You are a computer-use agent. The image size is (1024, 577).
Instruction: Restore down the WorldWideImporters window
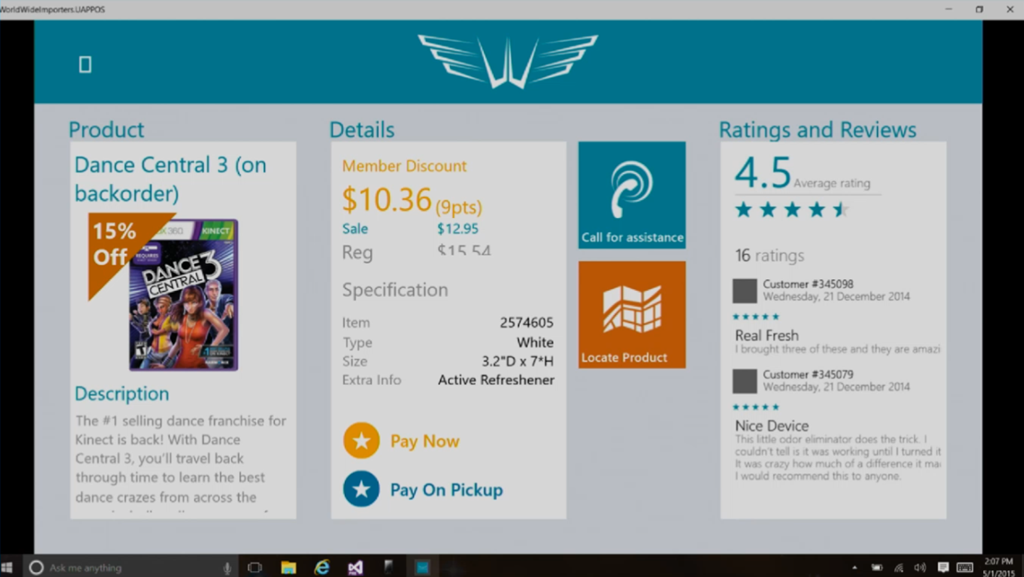pos(979,9)
